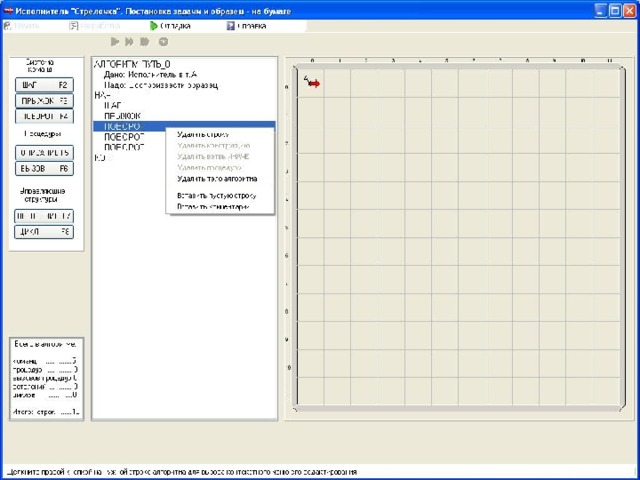640x480 pixels.
Task: Choose 'Удалить тело алгоритма' menu item
Action: (217, 178)
